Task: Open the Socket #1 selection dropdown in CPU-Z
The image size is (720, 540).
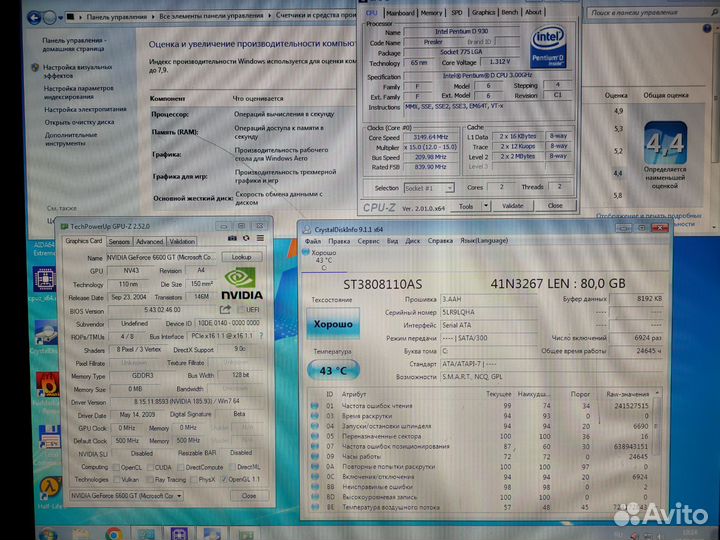Action: click(429, 188)
